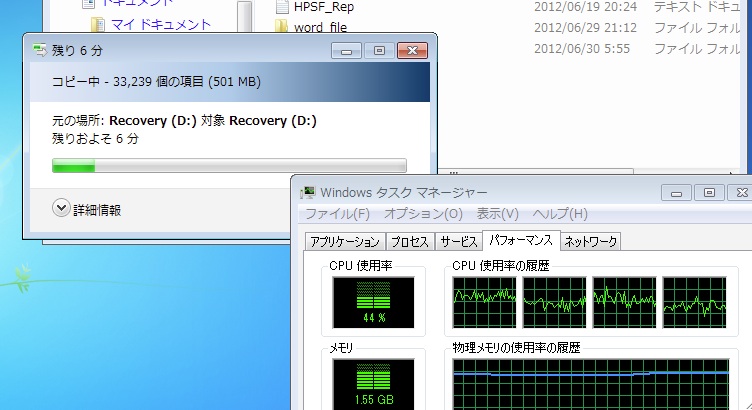
Task: Switch to the サービス tab
Action: pyautogui.click(x=459, y=241)
